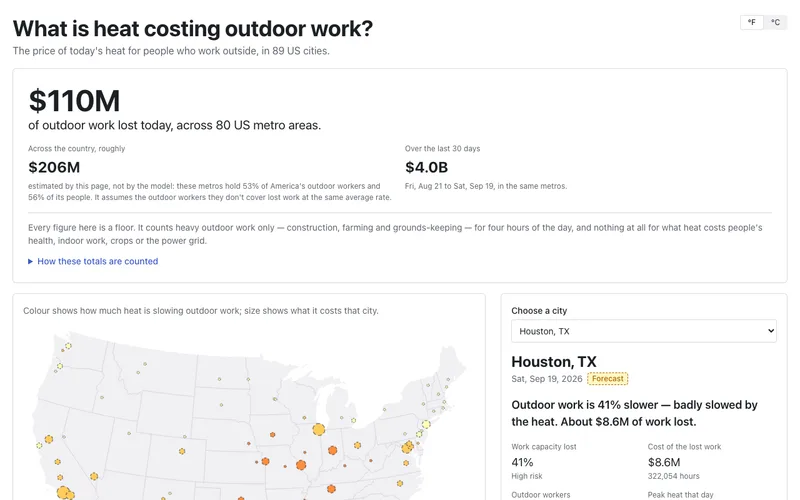This screenshot has width=800, height=500.
Task: Click the 'Houston, TX' city heading
Action: (x=554, y=362)
